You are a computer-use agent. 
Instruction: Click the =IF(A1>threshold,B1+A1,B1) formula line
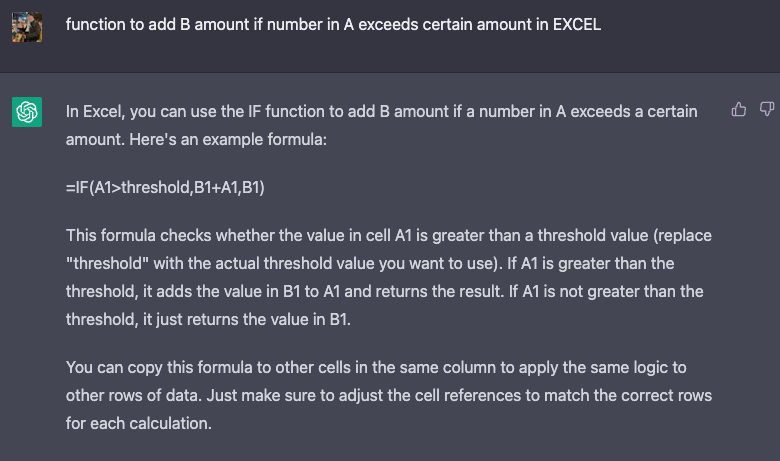pyautogui.click(x=165, y=187)
